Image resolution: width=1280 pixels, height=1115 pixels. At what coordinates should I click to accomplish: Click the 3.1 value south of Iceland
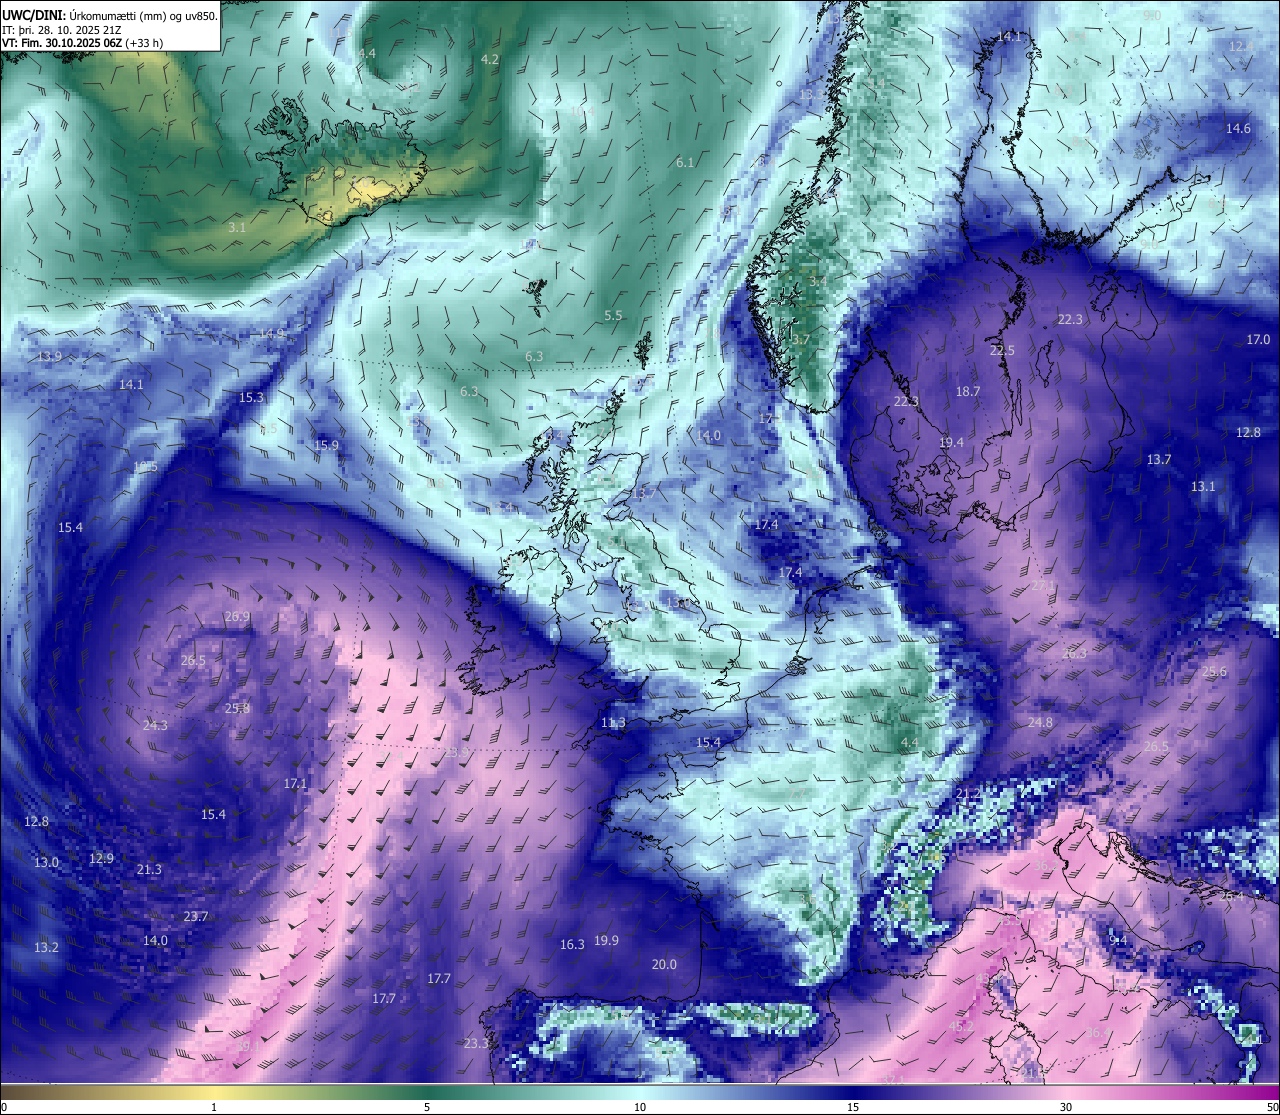click(237, 228)
